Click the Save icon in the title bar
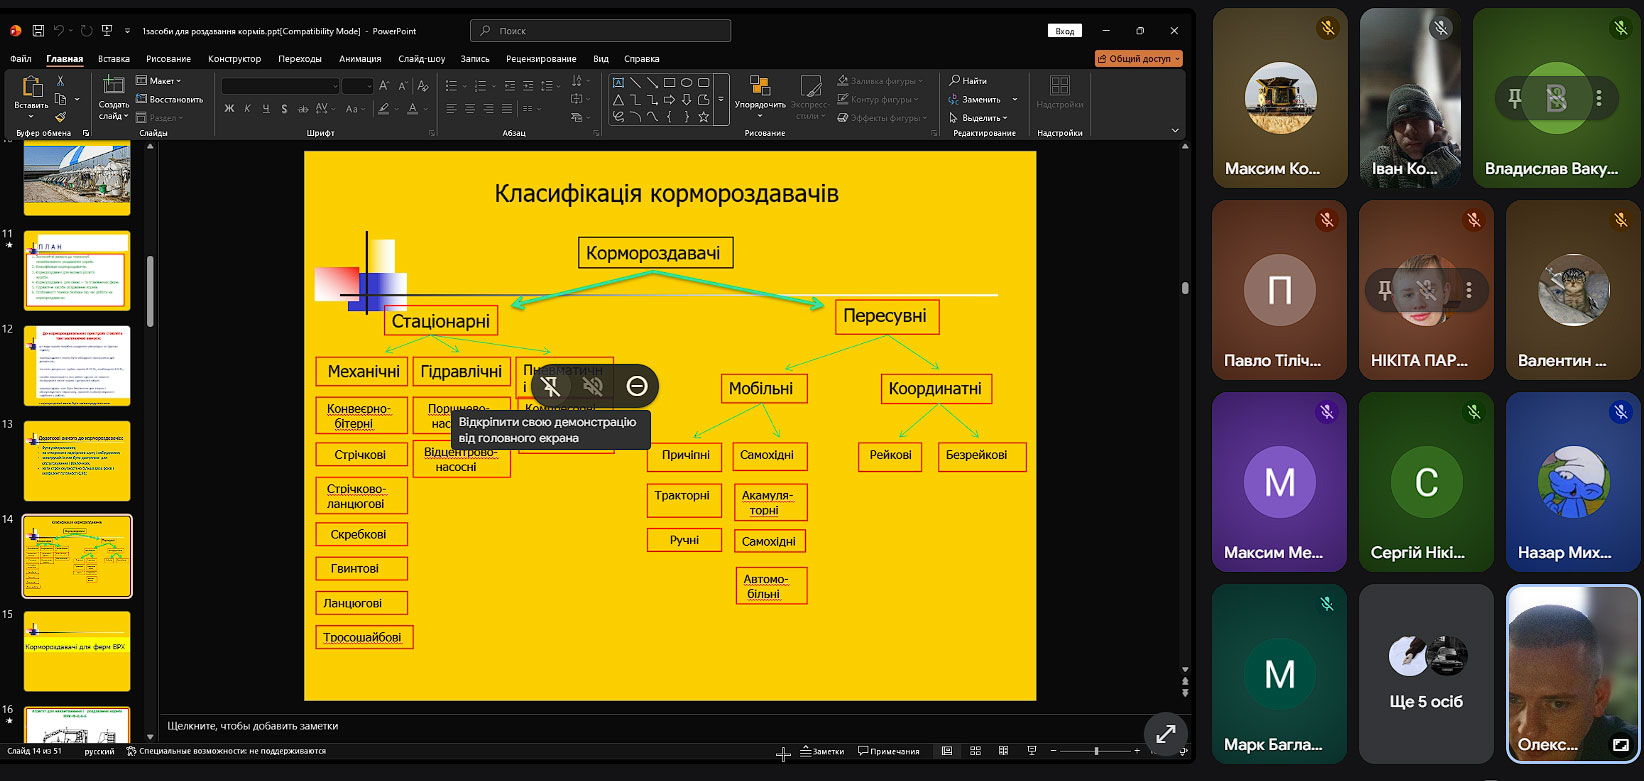Screen dimensions: 1644x781 38,31
